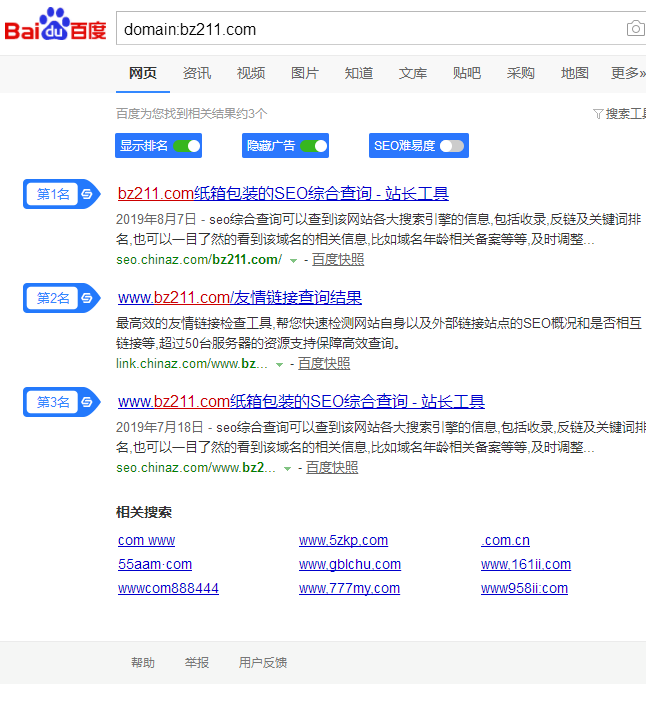Screen dimensions: 646x701
Task: Open the 更多 menu
Action: click(628, 73)
